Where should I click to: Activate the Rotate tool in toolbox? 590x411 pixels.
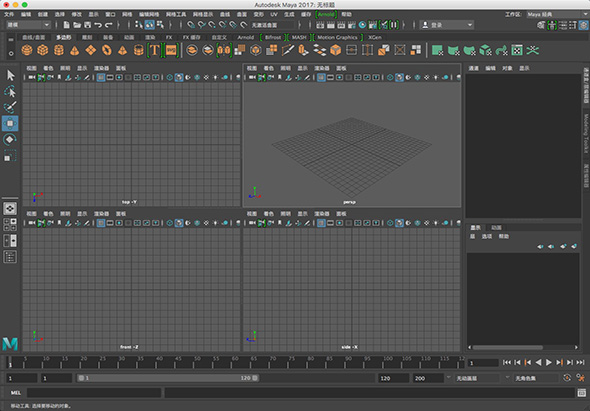point(10,140)
